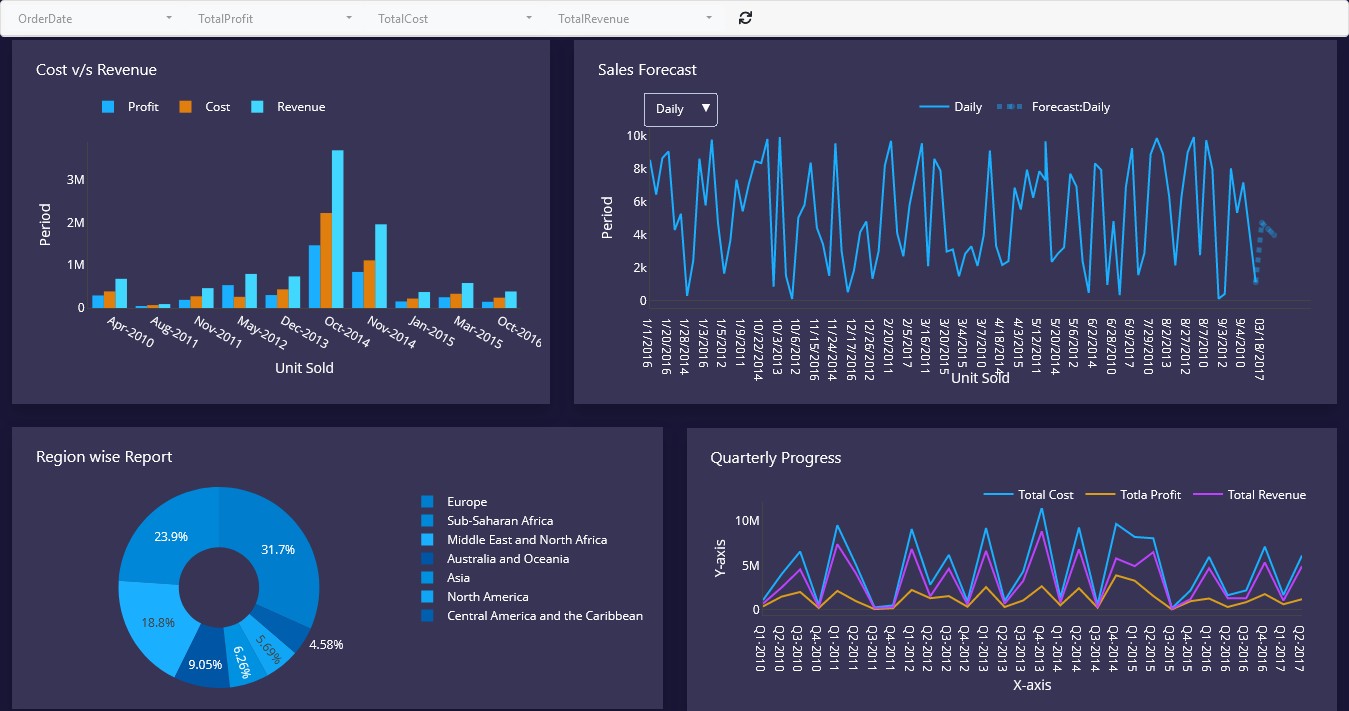Click the Period axis title in Cost v/s Revenue

click(45, 225)
